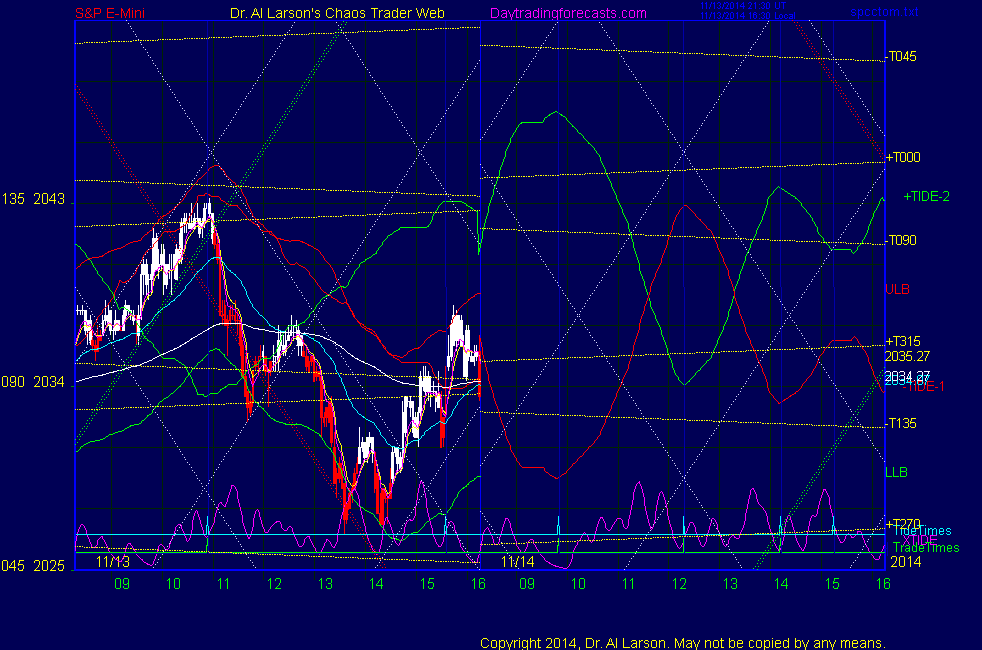Click the '135 2043' price axis label
Image resolution: width=982 pixels, height=650 pixels.
tap(33, 199)
